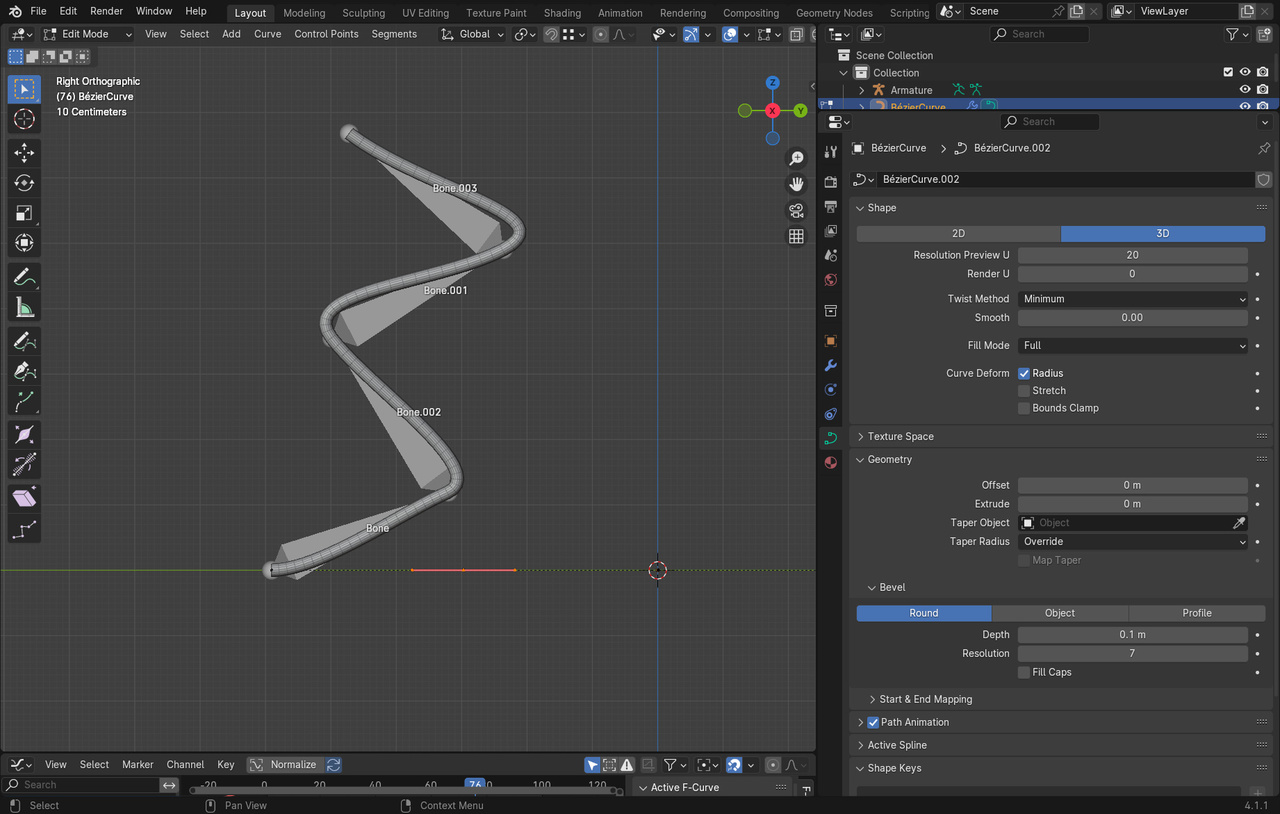Click the Bevel Depth value field
1280x814 pixels.
click(1132, 635)
